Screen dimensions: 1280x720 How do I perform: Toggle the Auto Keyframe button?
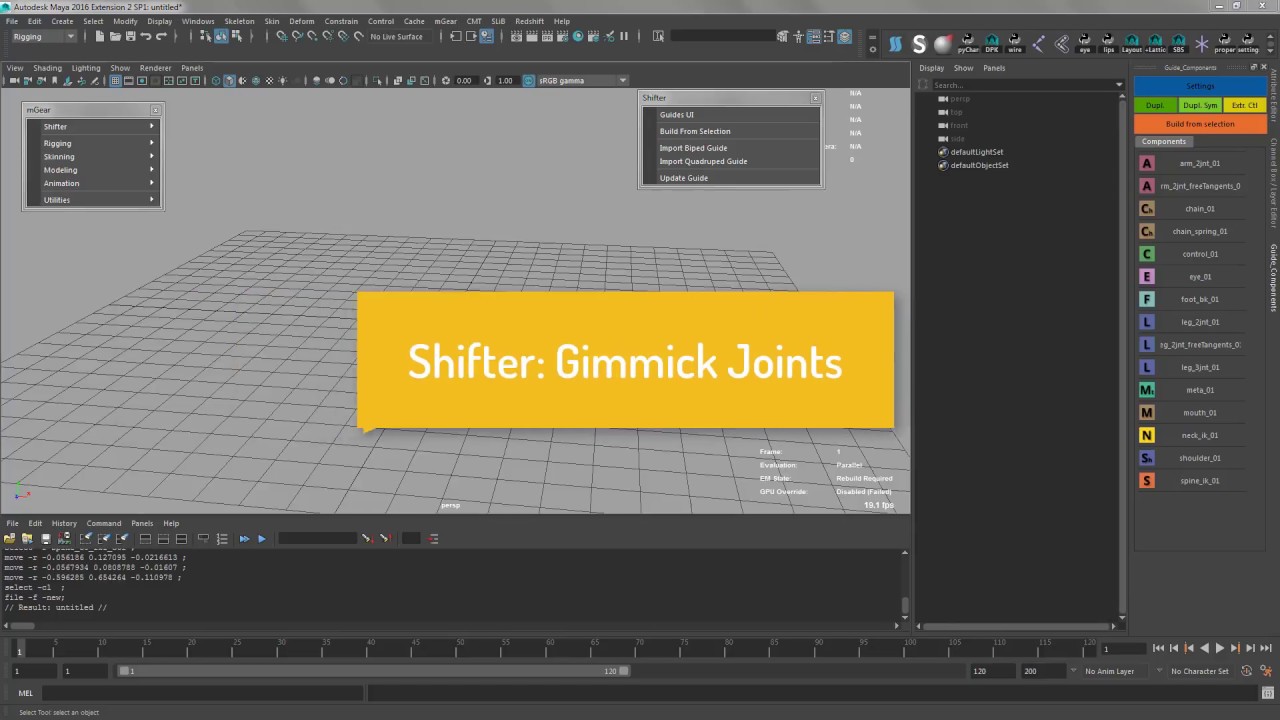pos(1246,671)
